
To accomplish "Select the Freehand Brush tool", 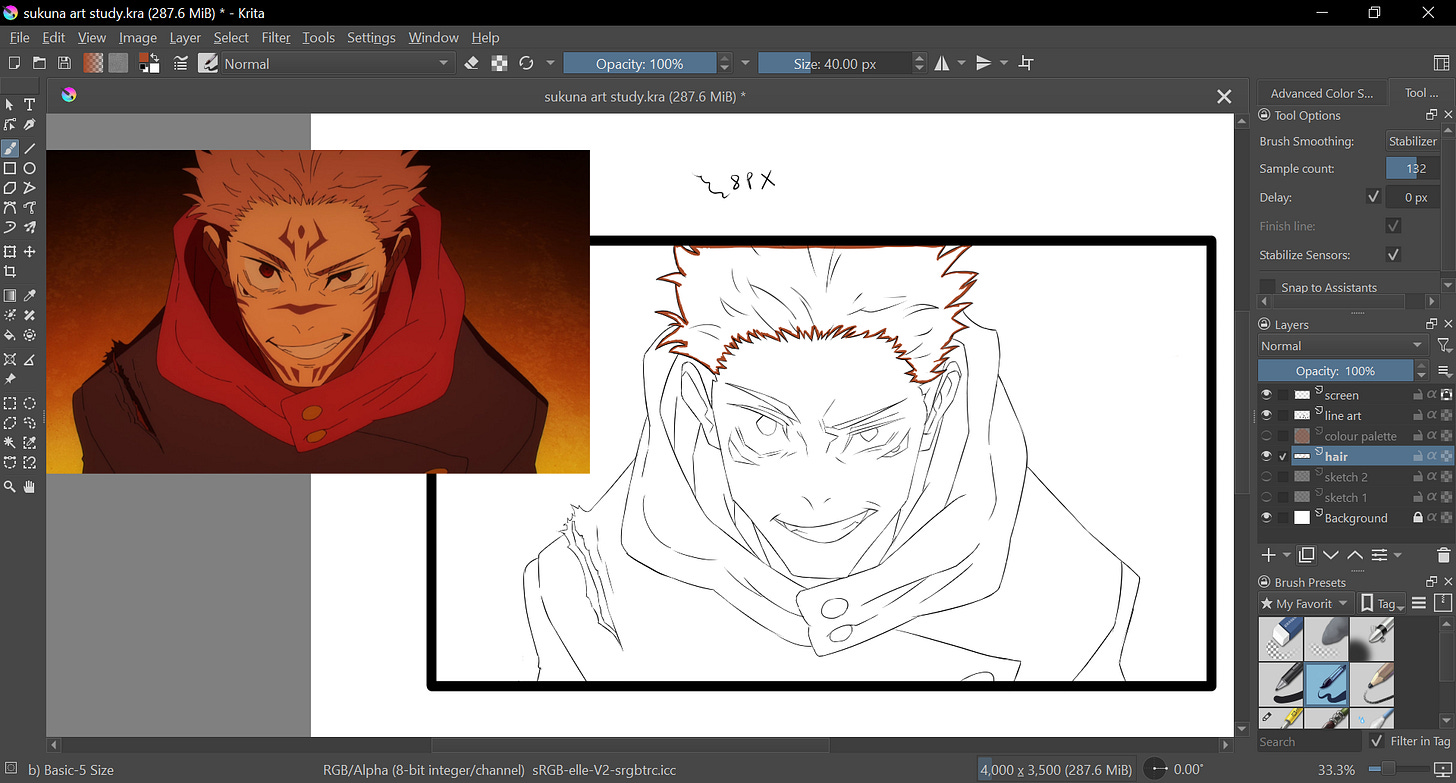I will [x=10, y=148].
